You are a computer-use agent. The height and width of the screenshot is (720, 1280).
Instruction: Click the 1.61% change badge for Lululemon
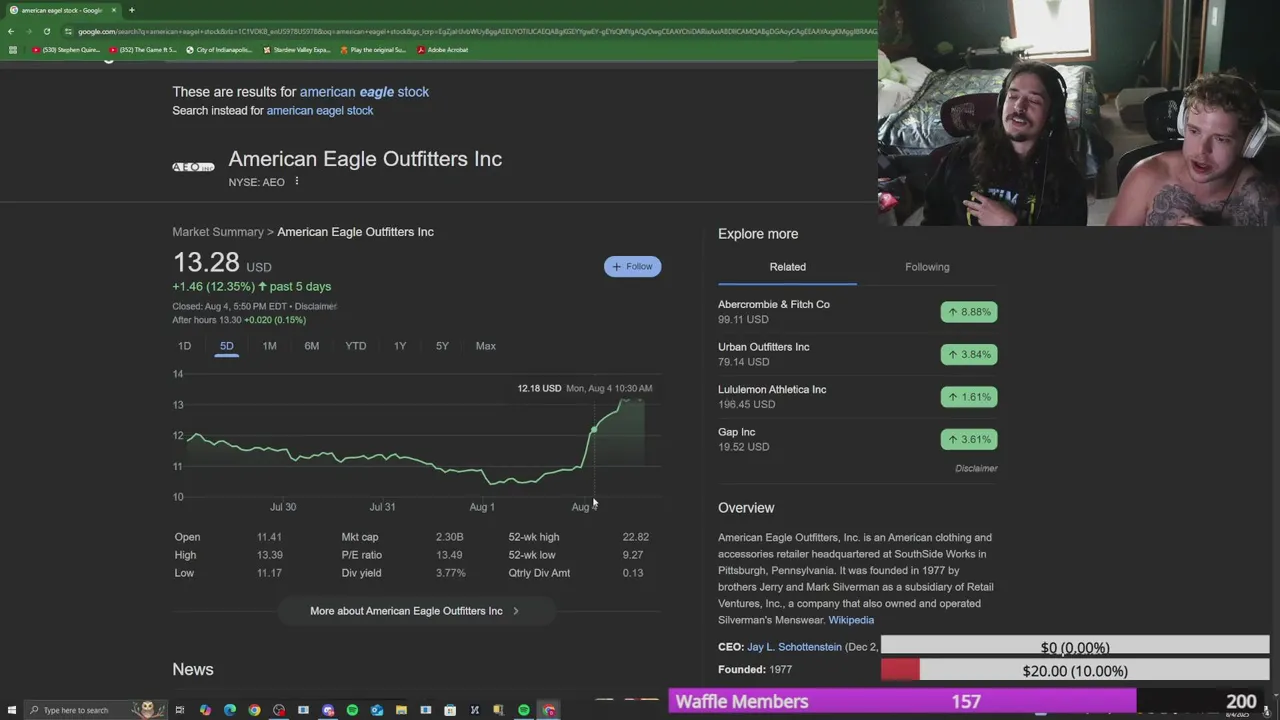click(x=969, y=397)
